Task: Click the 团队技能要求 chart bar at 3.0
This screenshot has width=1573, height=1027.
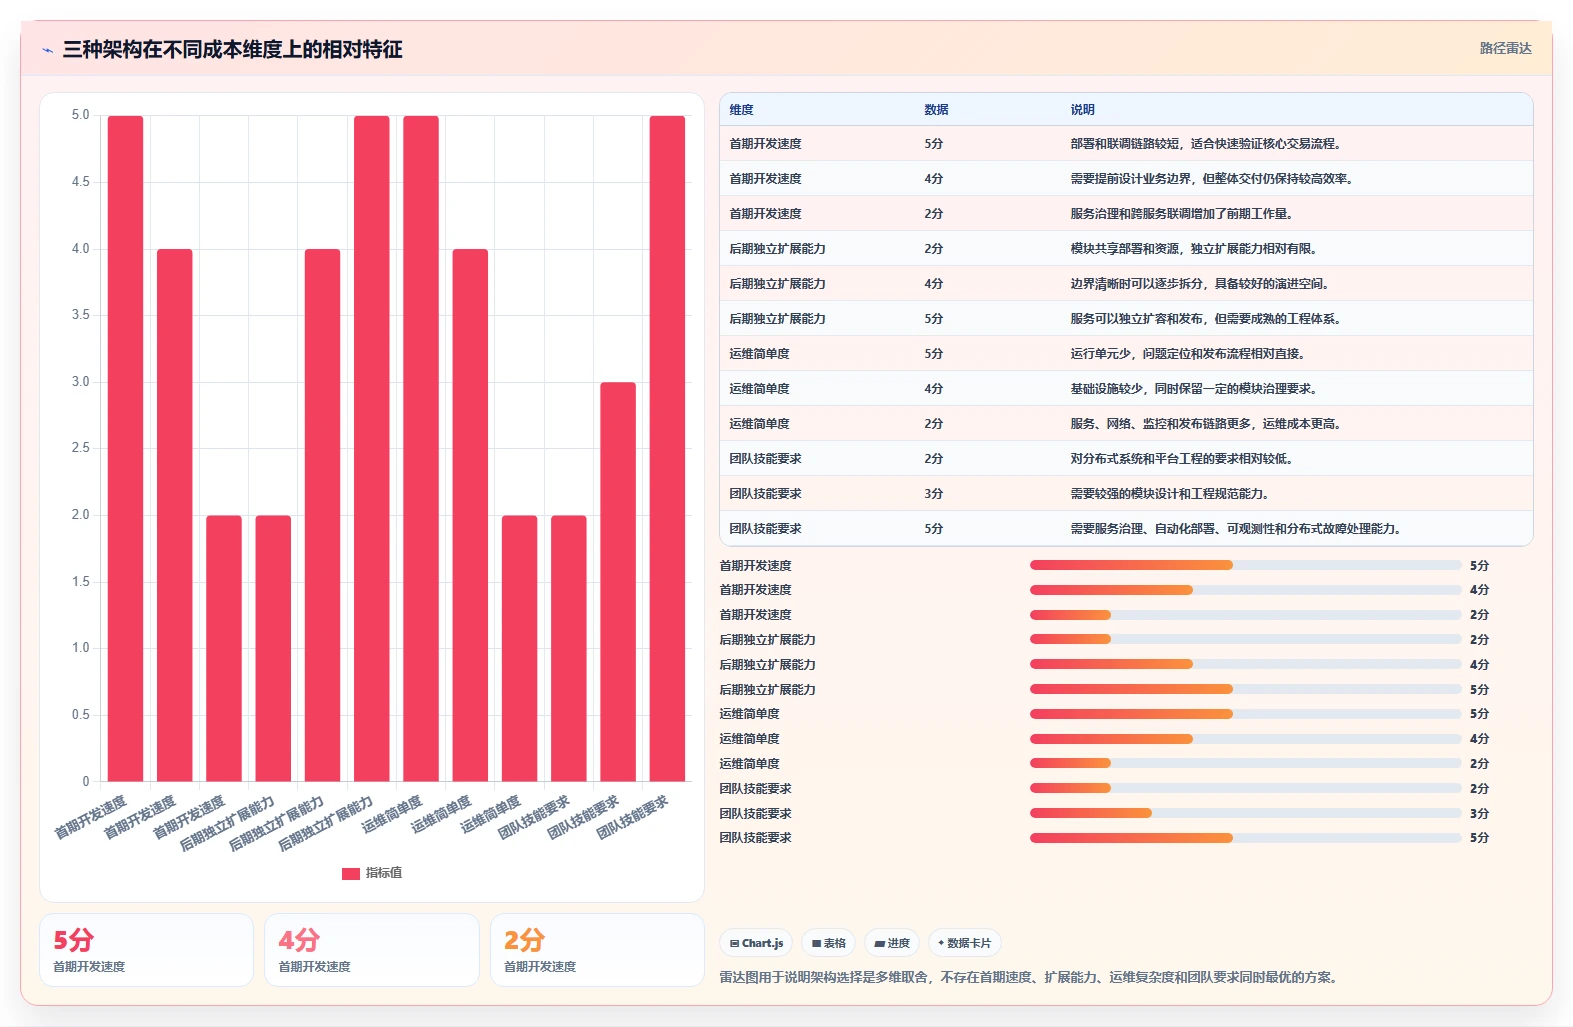Action: click(618, 582)
